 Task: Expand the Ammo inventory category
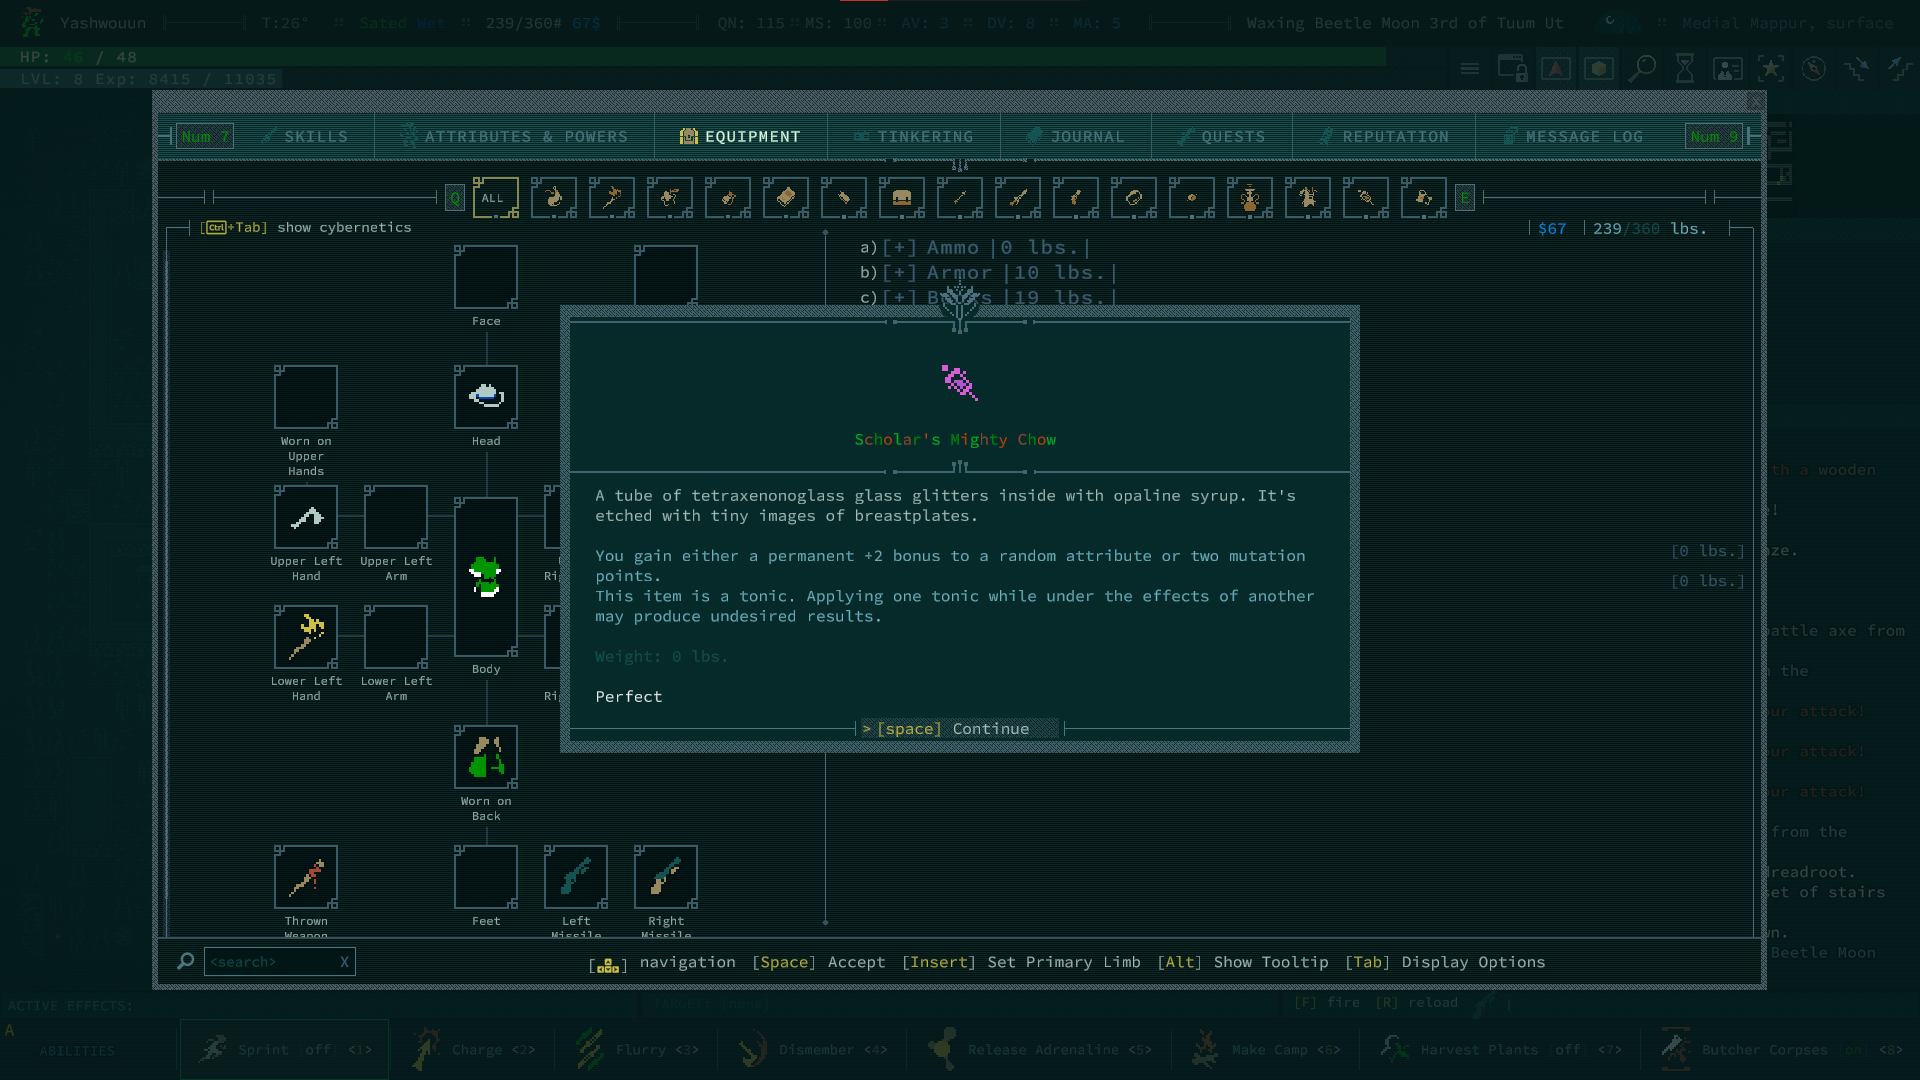(974, 248)
